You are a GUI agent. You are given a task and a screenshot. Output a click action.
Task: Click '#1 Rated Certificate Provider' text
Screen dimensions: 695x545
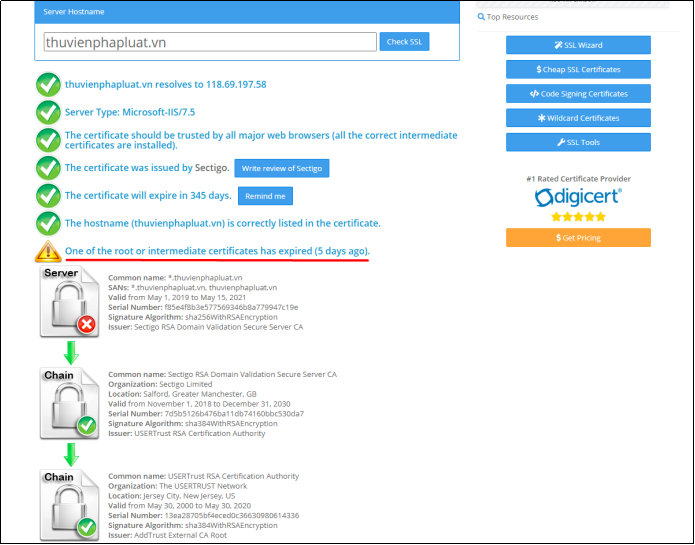tap(578, 179)
